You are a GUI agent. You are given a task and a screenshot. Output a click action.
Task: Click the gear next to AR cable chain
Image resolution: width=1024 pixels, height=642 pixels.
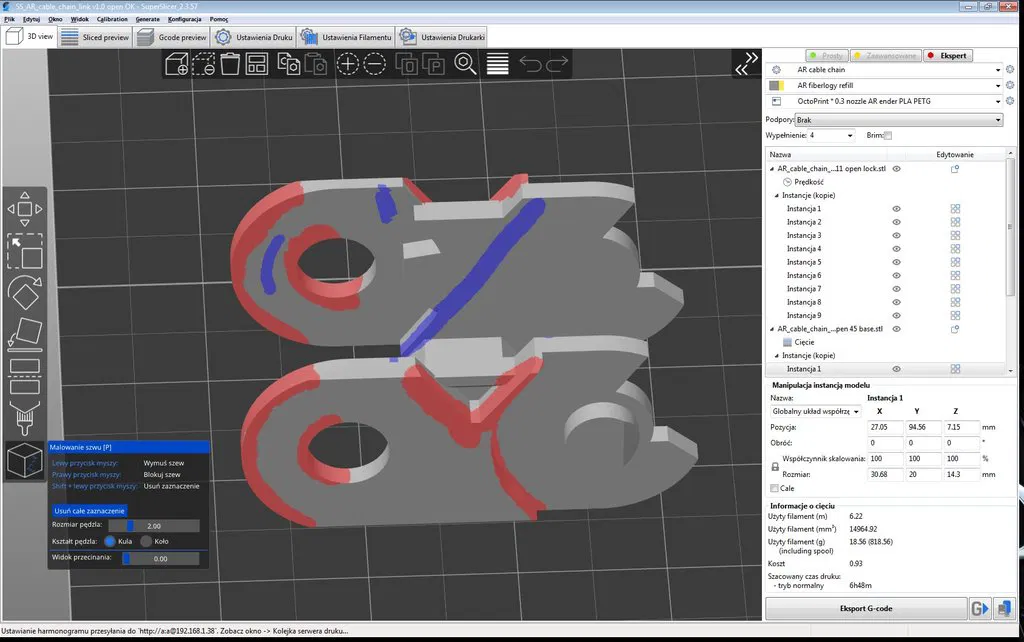tap(1010, 69)
